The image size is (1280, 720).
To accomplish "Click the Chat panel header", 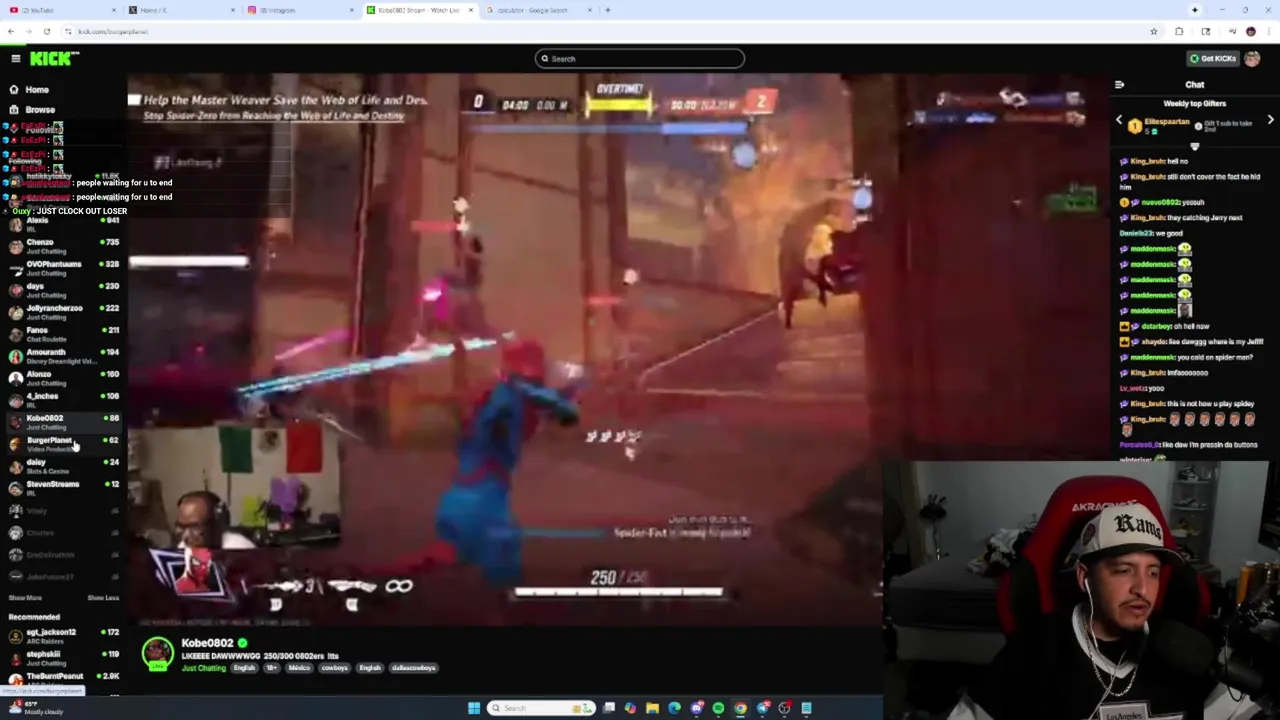I will click(1194, 85).
